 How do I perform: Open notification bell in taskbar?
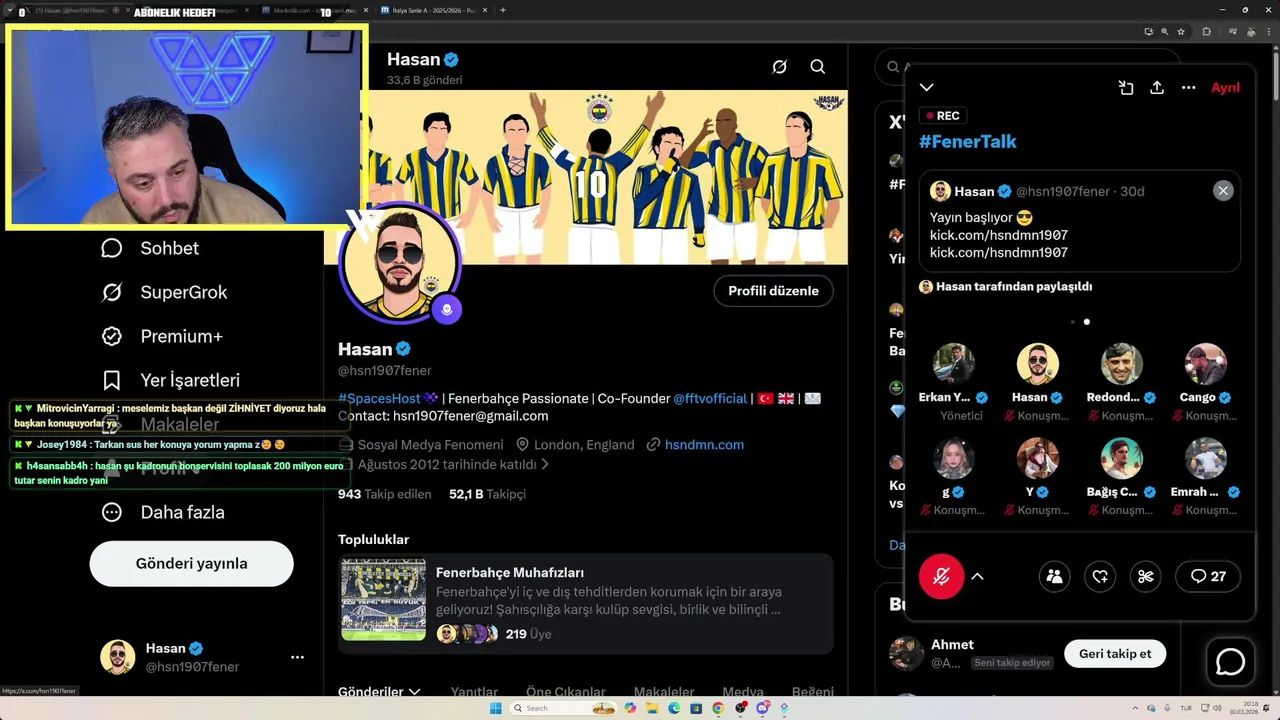(1266, 708)
